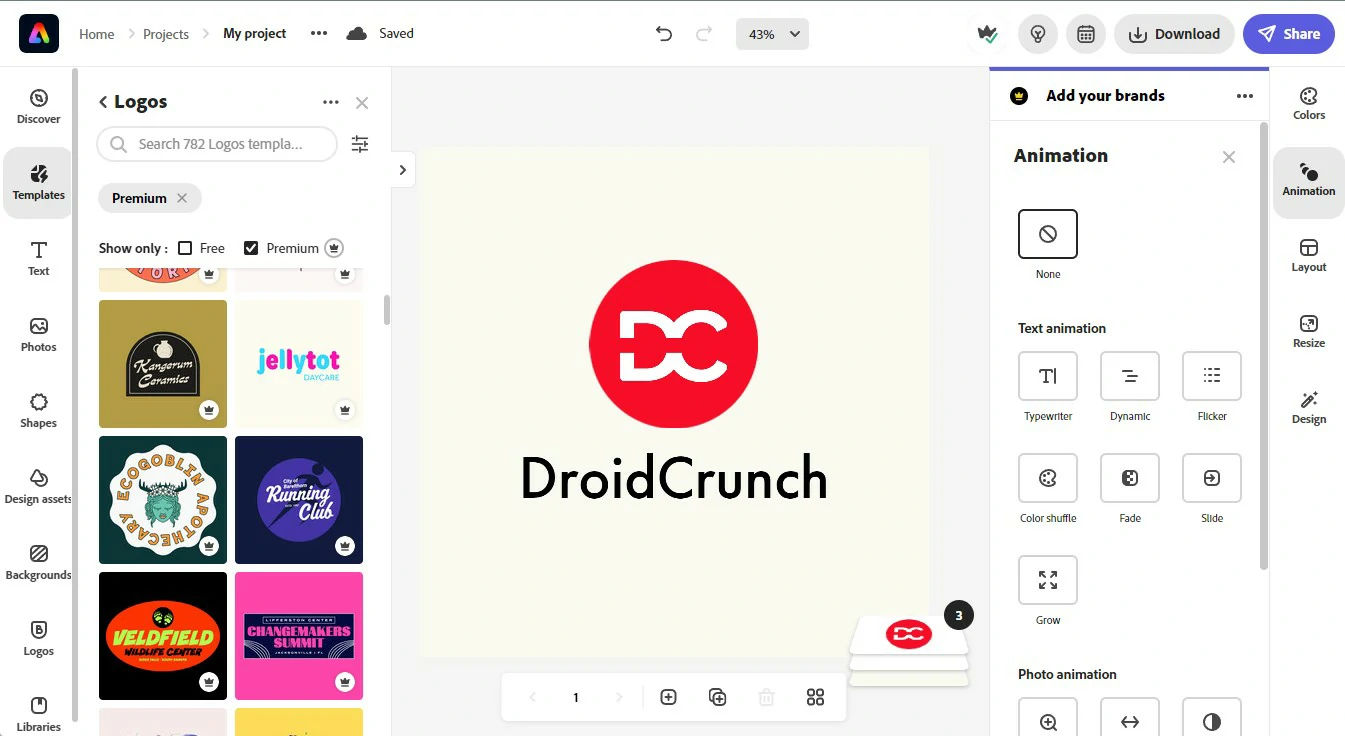Apply the Grow text animation
The width and height of the screenshot is (1345, 736).
[1048, 580]
